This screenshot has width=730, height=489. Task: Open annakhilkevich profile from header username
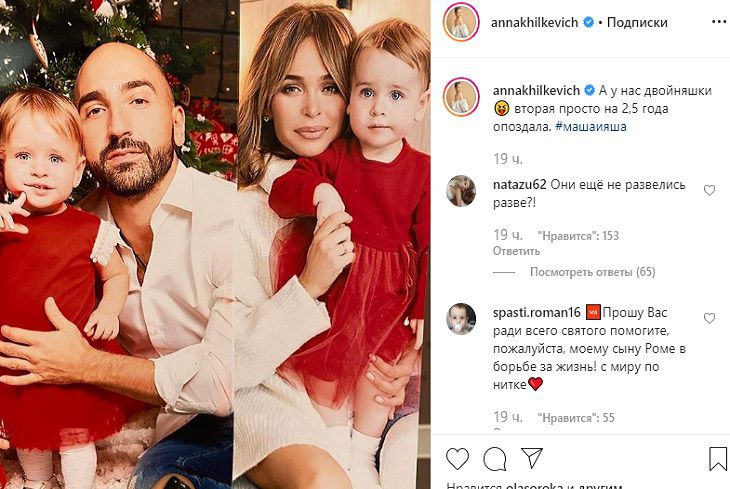point(534,22)
